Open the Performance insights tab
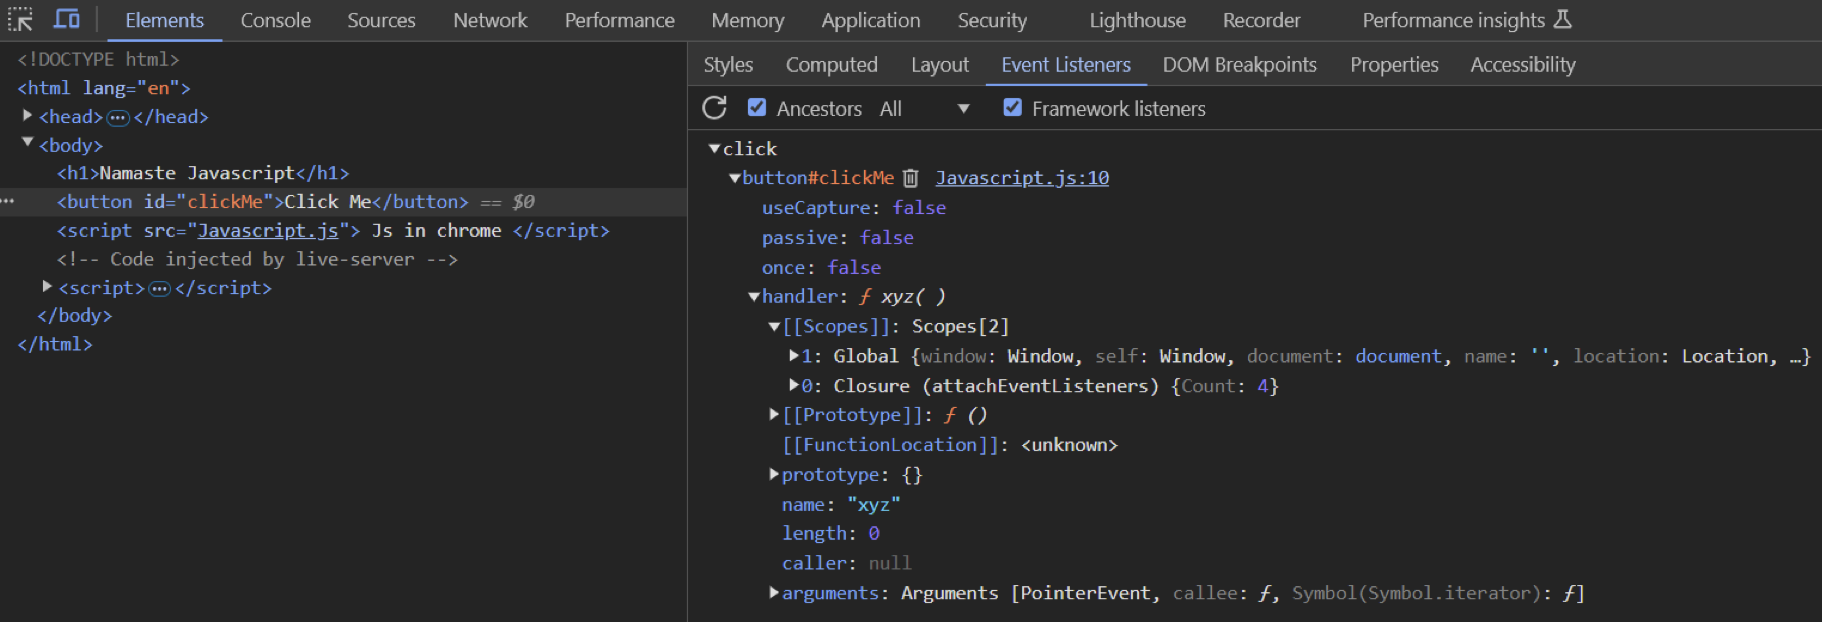The image size is (1822, 622). tap(1453, 20)
